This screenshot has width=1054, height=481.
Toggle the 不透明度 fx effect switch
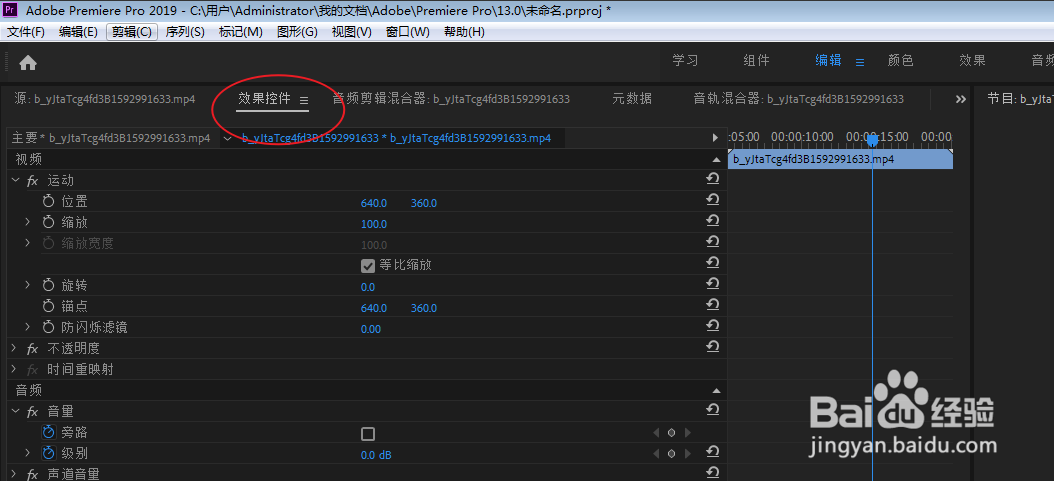(32, 349)
